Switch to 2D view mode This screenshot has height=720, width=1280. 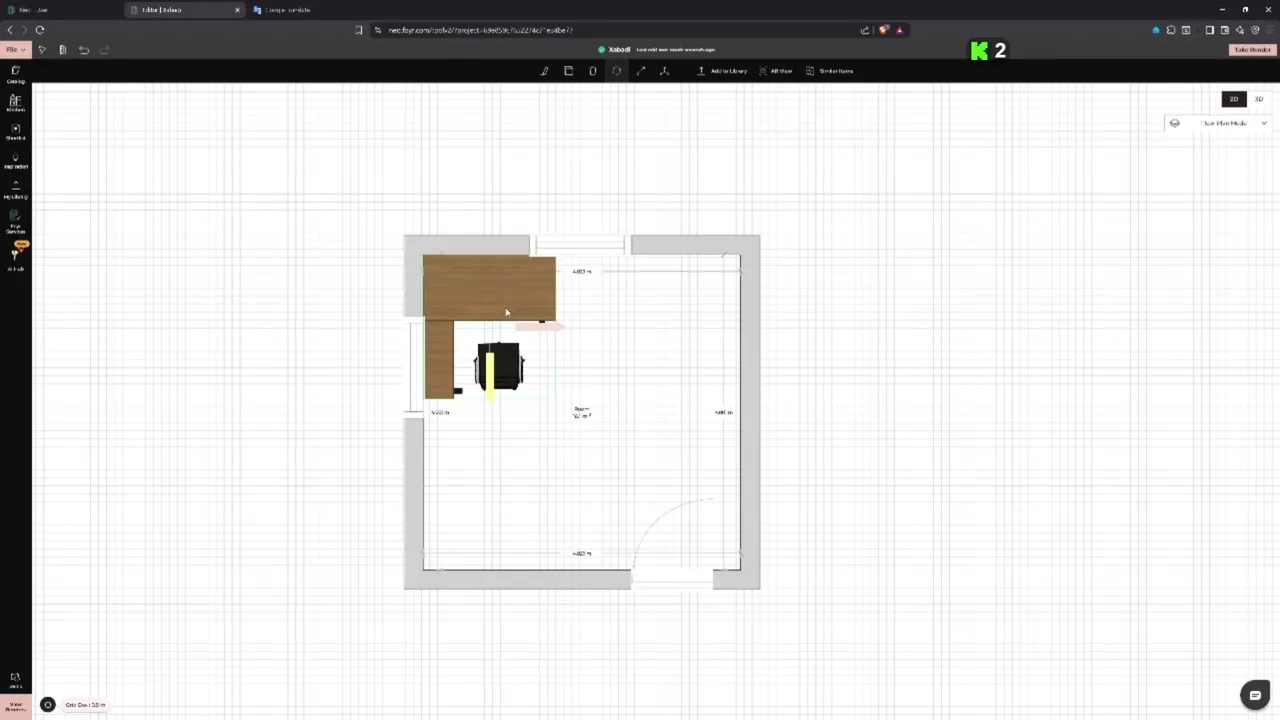(1234, 99)
